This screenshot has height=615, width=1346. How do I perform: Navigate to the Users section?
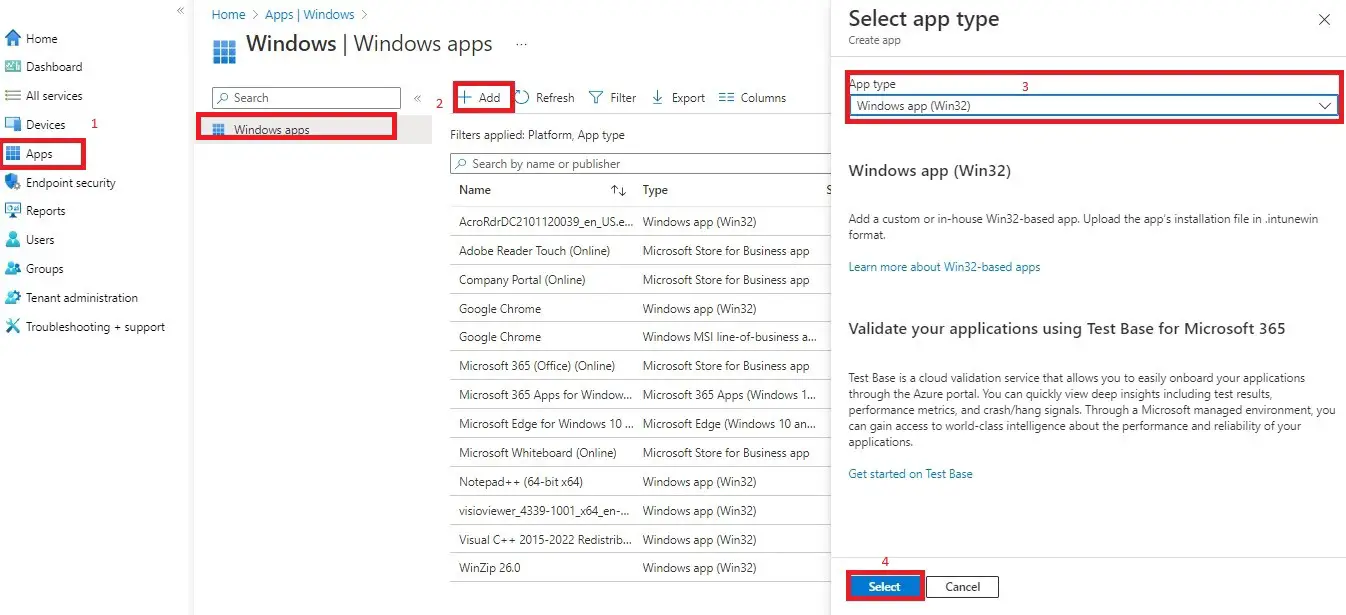39,239
